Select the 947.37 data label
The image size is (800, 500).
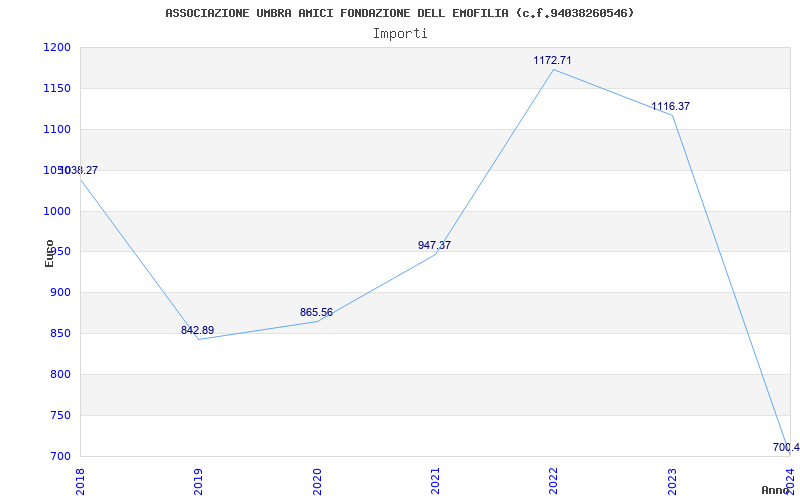click(434, 245)
